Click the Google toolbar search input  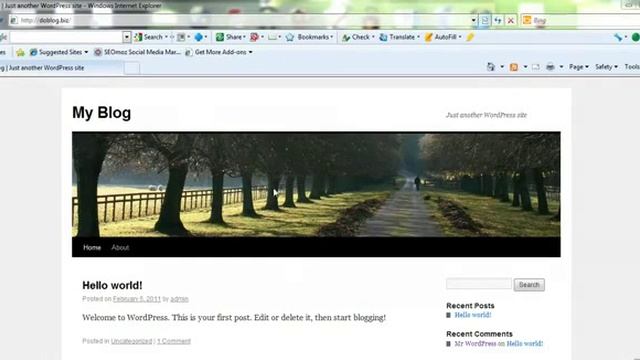[66, 37]
